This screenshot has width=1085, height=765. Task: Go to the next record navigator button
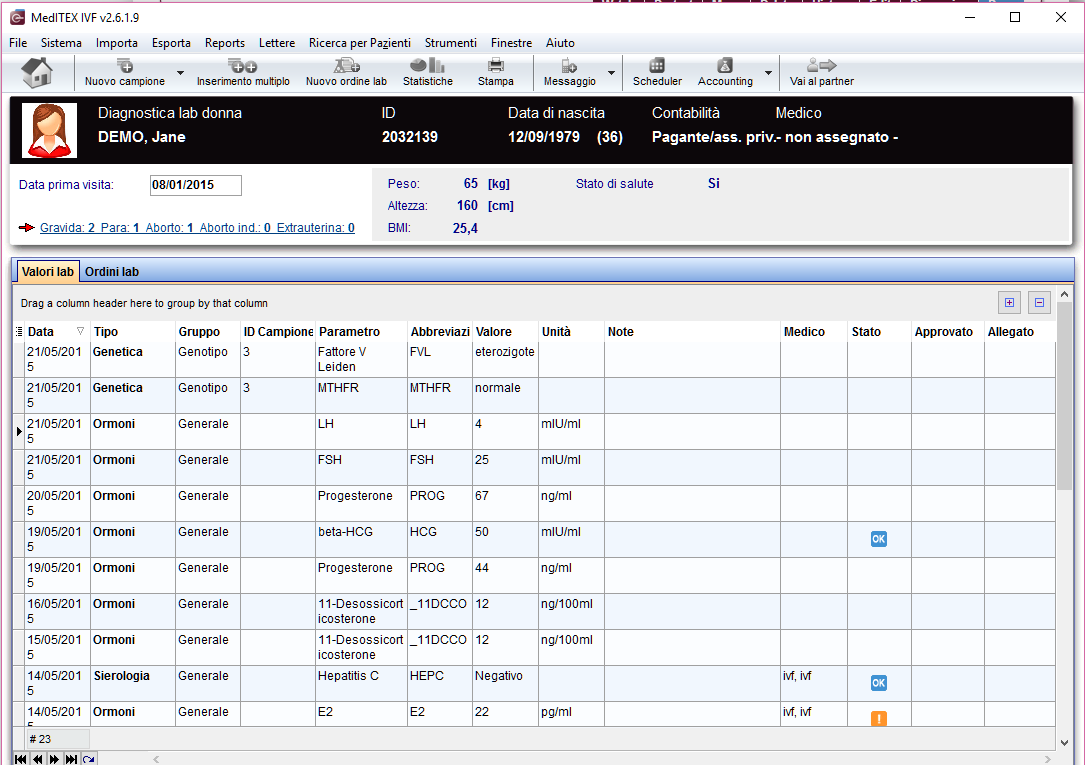point(54,759)
